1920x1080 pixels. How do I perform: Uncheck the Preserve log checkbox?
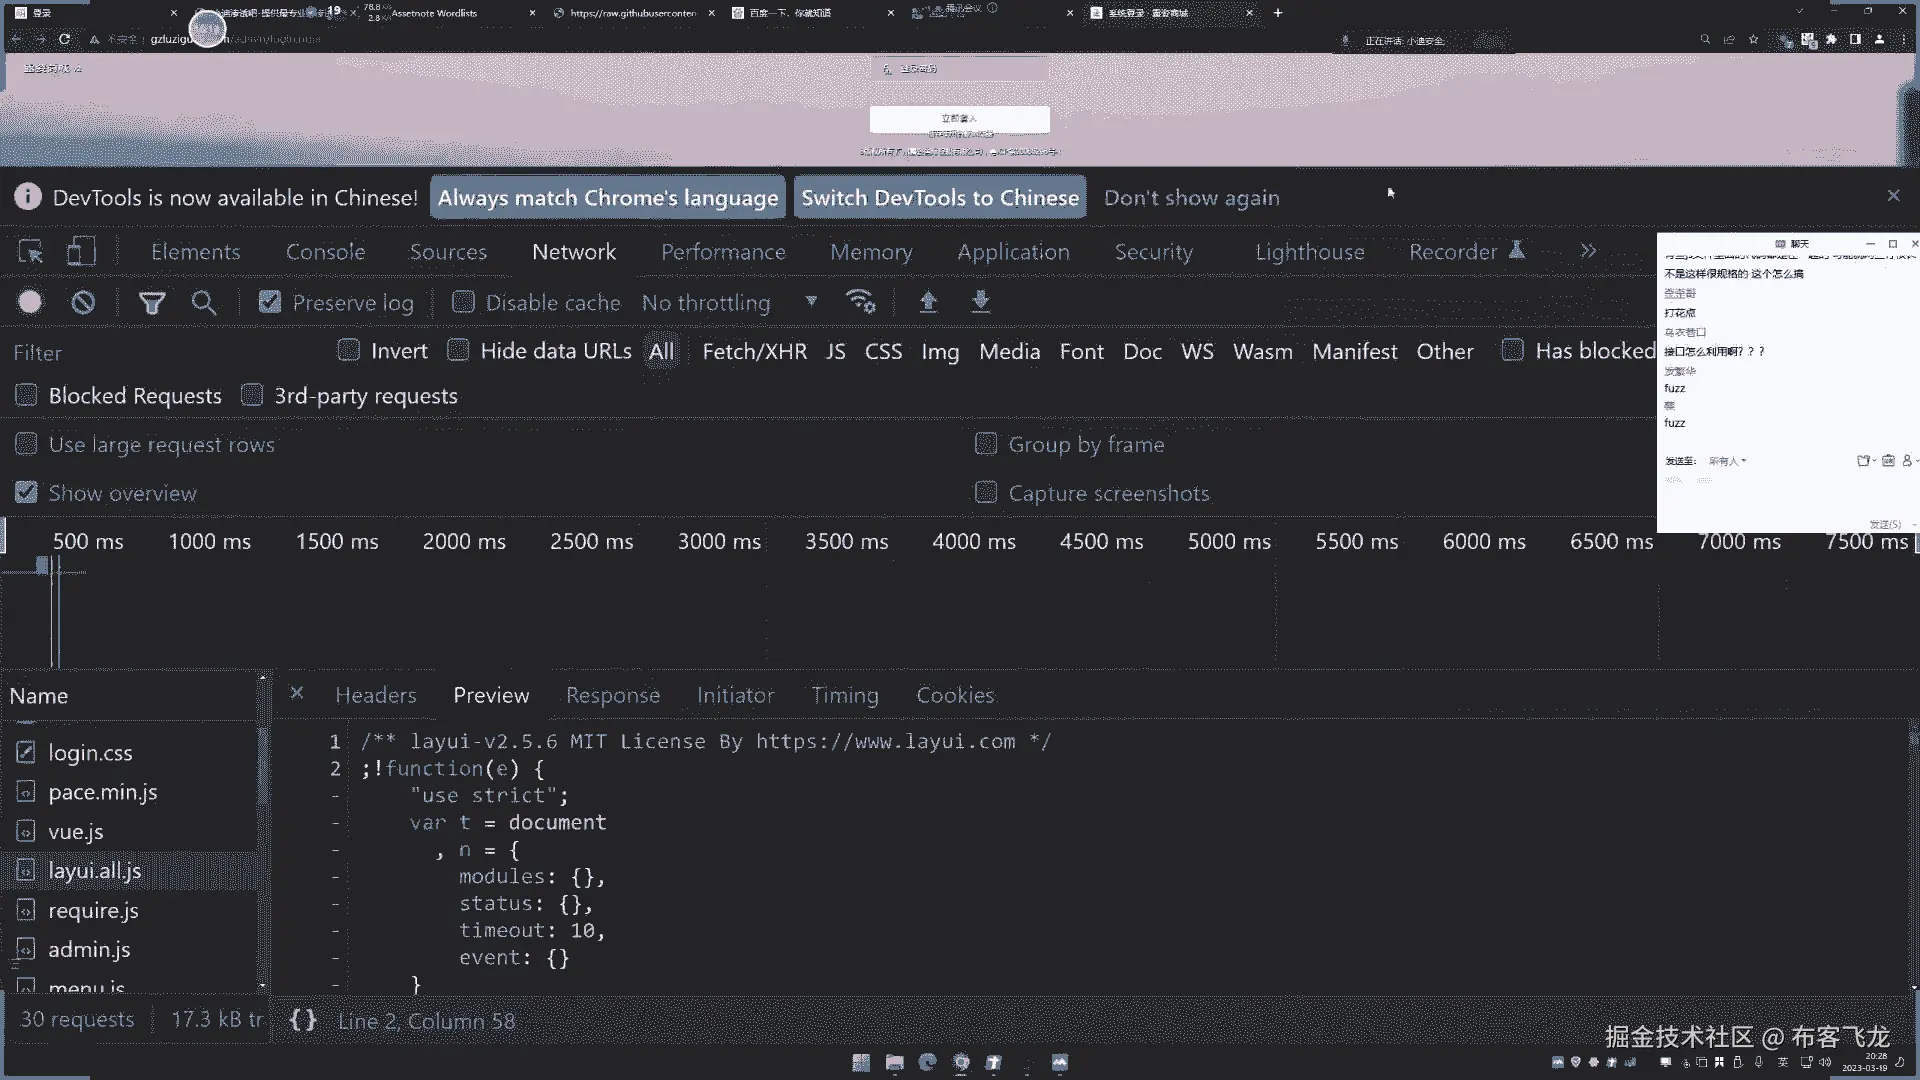coord(270,302)
